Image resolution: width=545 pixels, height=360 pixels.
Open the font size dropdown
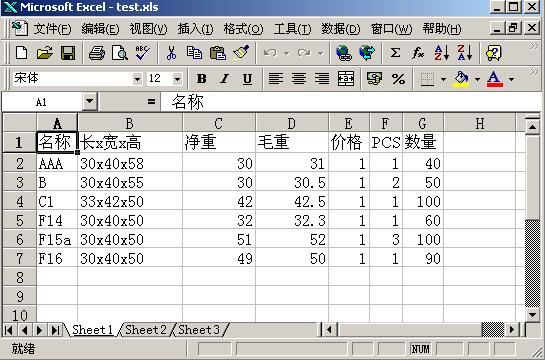click(177, 80)
